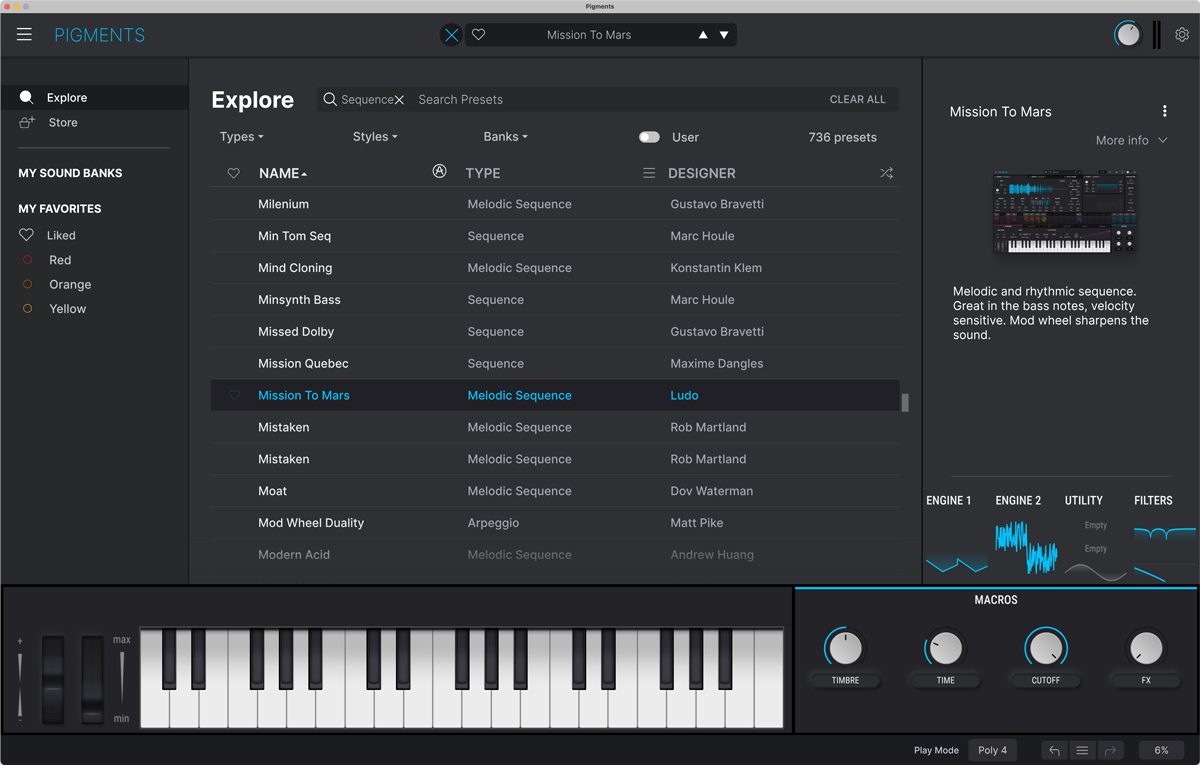Click the shuffle icon above the preset list
This screenshot has height=765, width=1200.
[886, 172]
